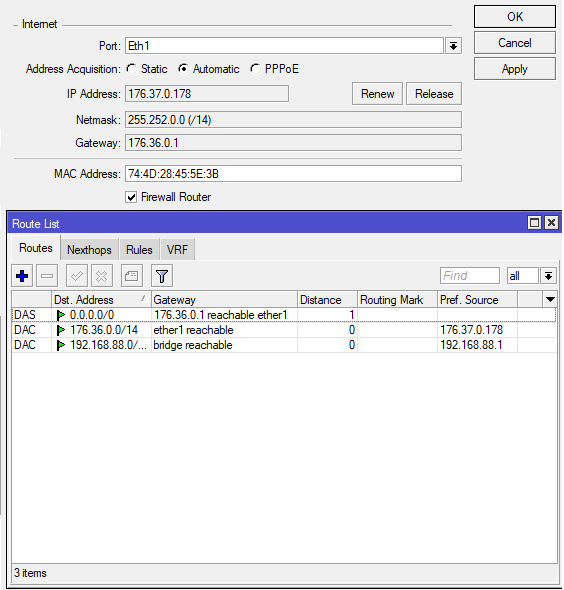Maximize the Route List window
This screenshot has width=564, height=590.
coord(534,223)
